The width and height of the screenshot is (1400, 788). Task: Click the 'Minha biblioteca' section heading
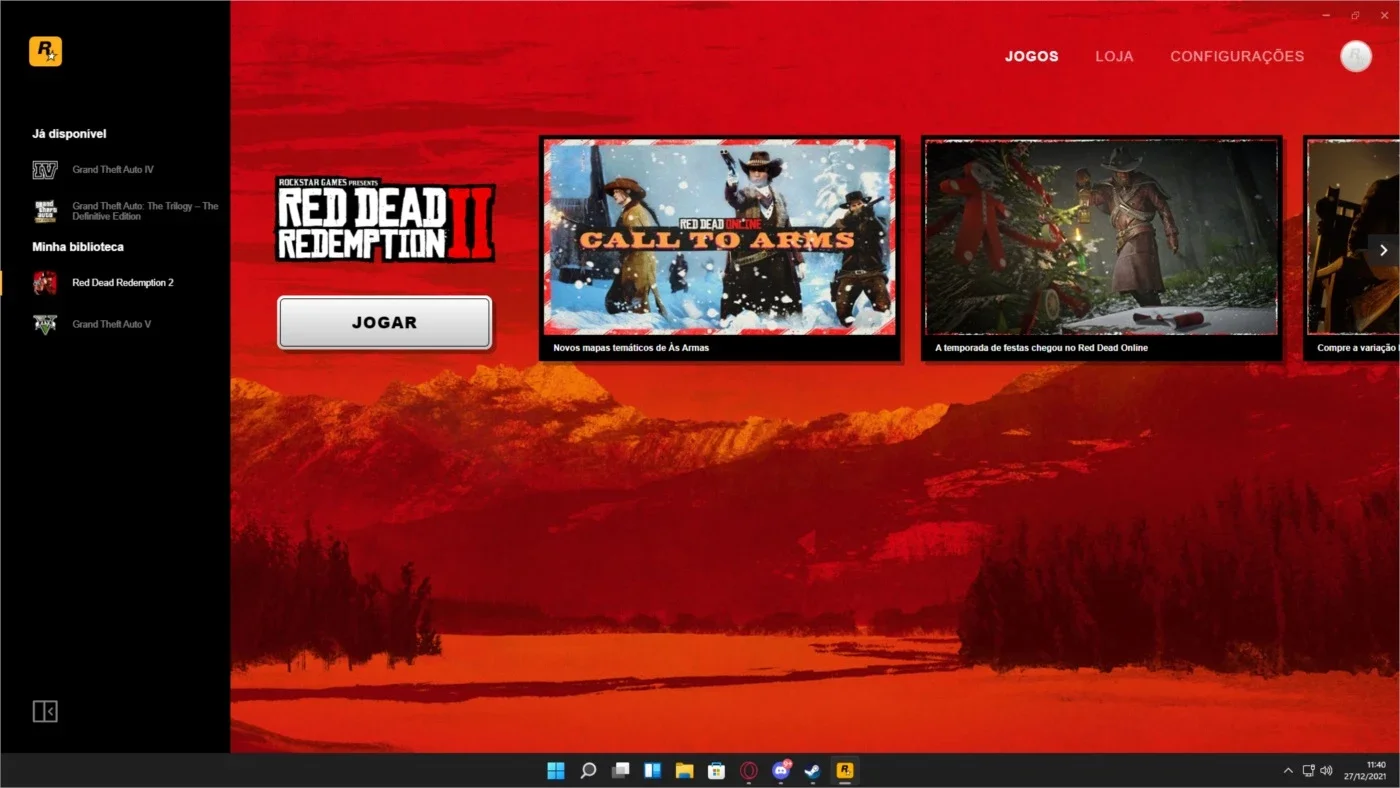click(x=78, y=247)
